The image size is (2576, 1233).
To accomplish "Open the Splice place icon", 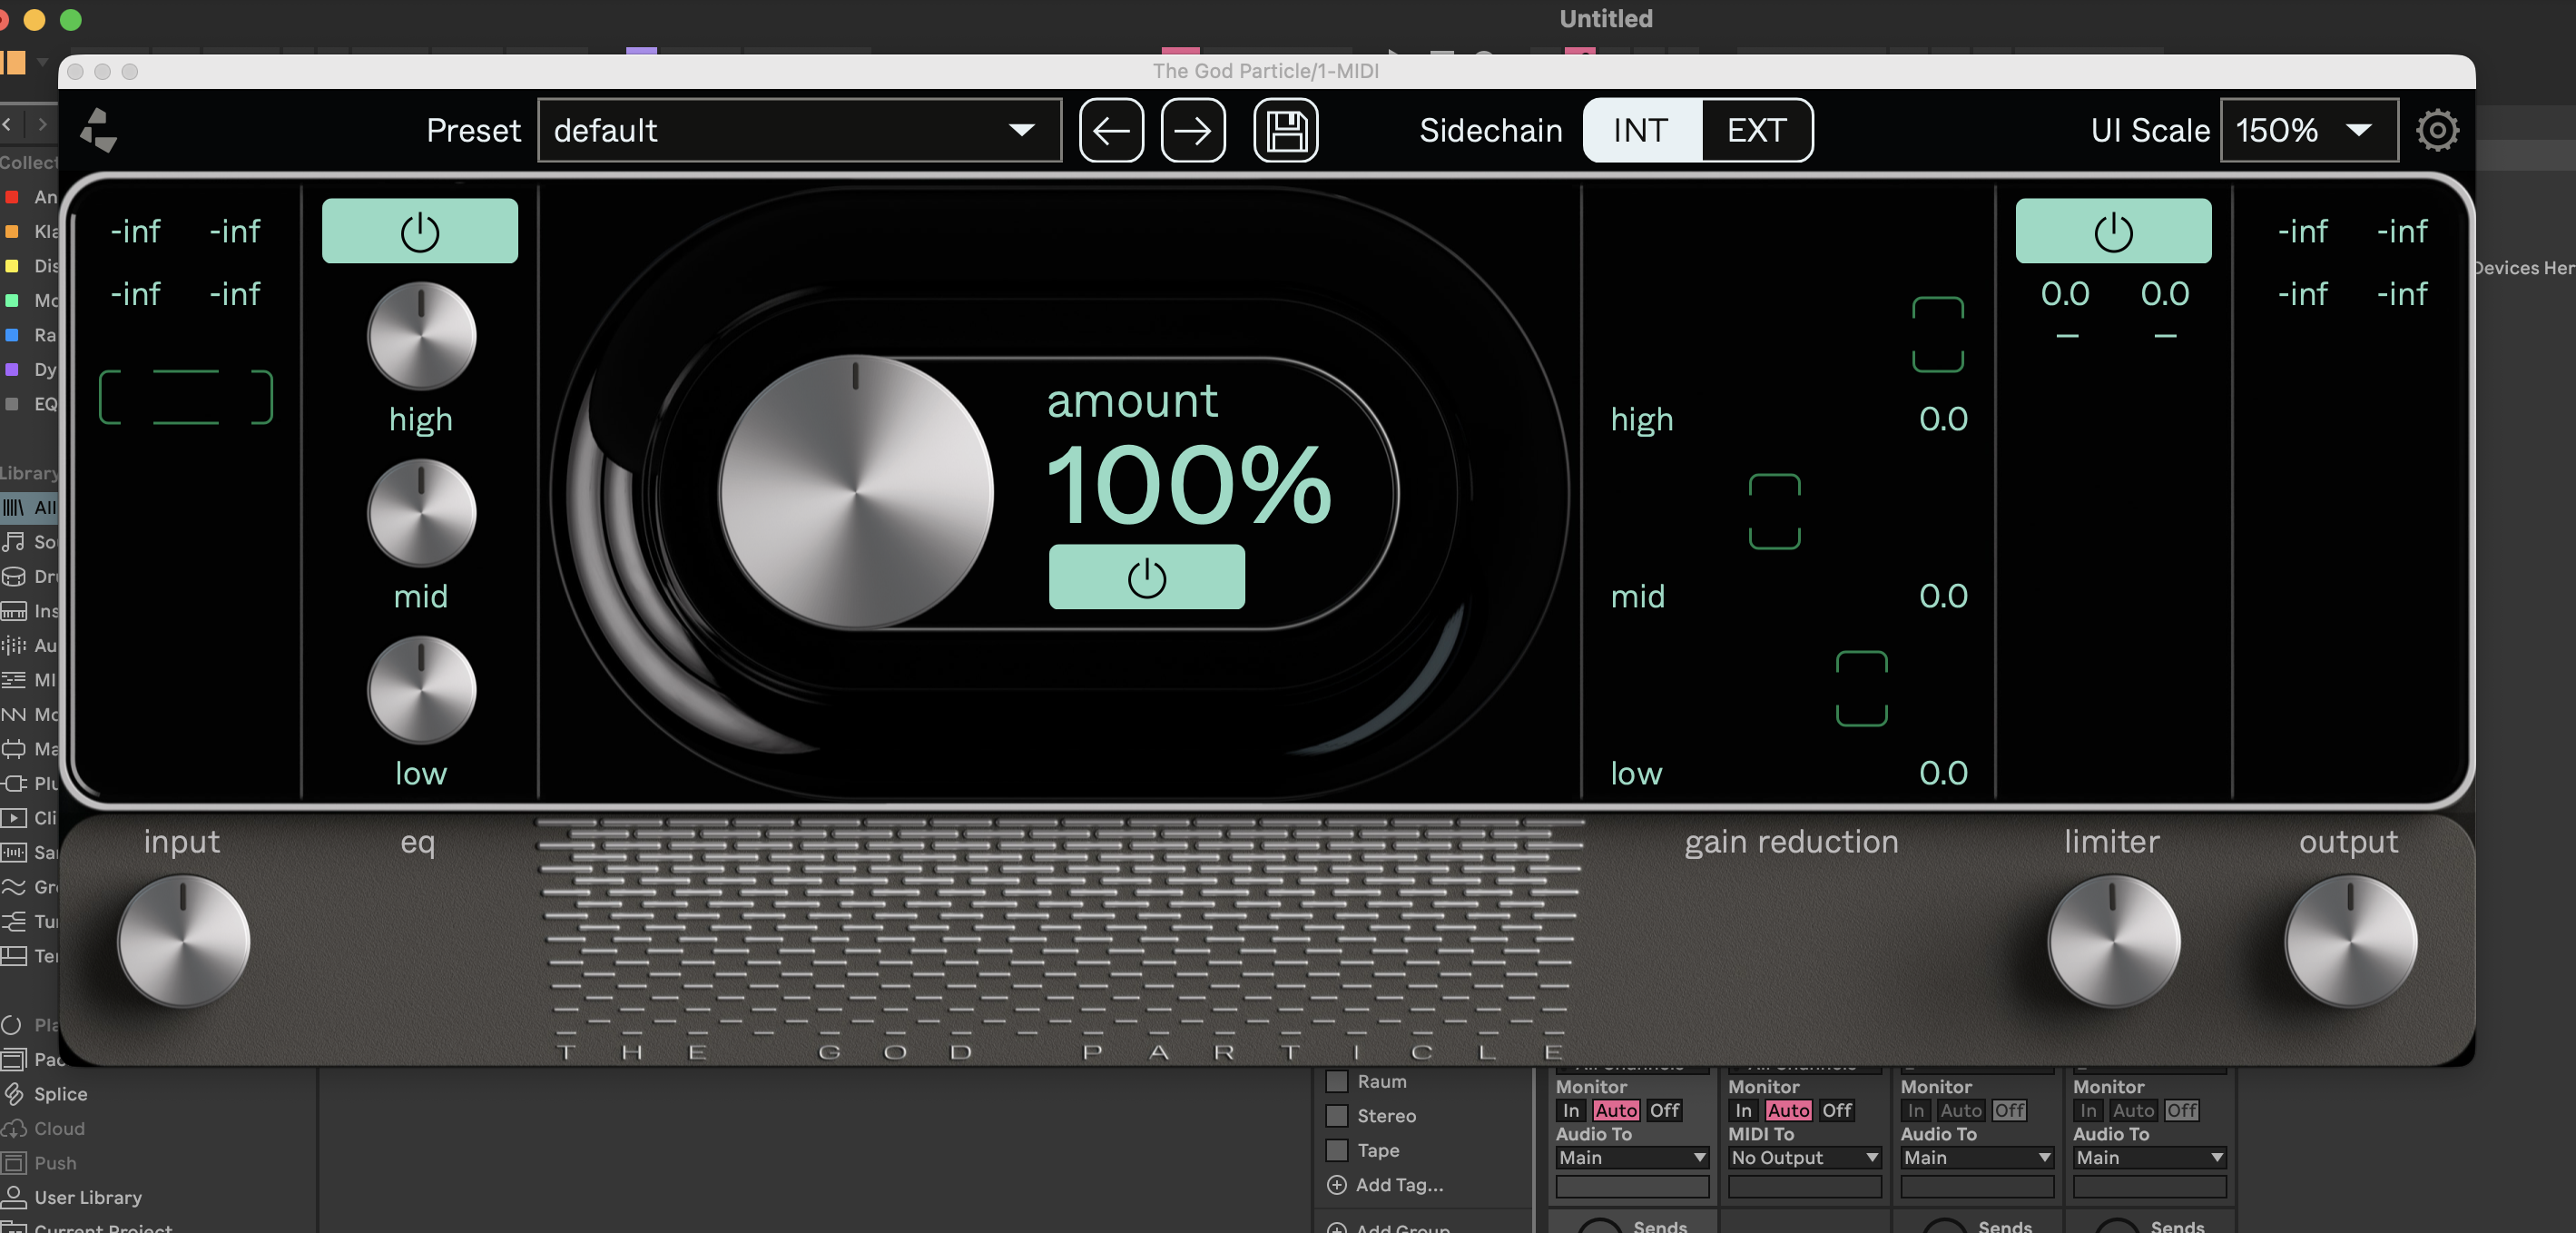I will click(13, 1094).
